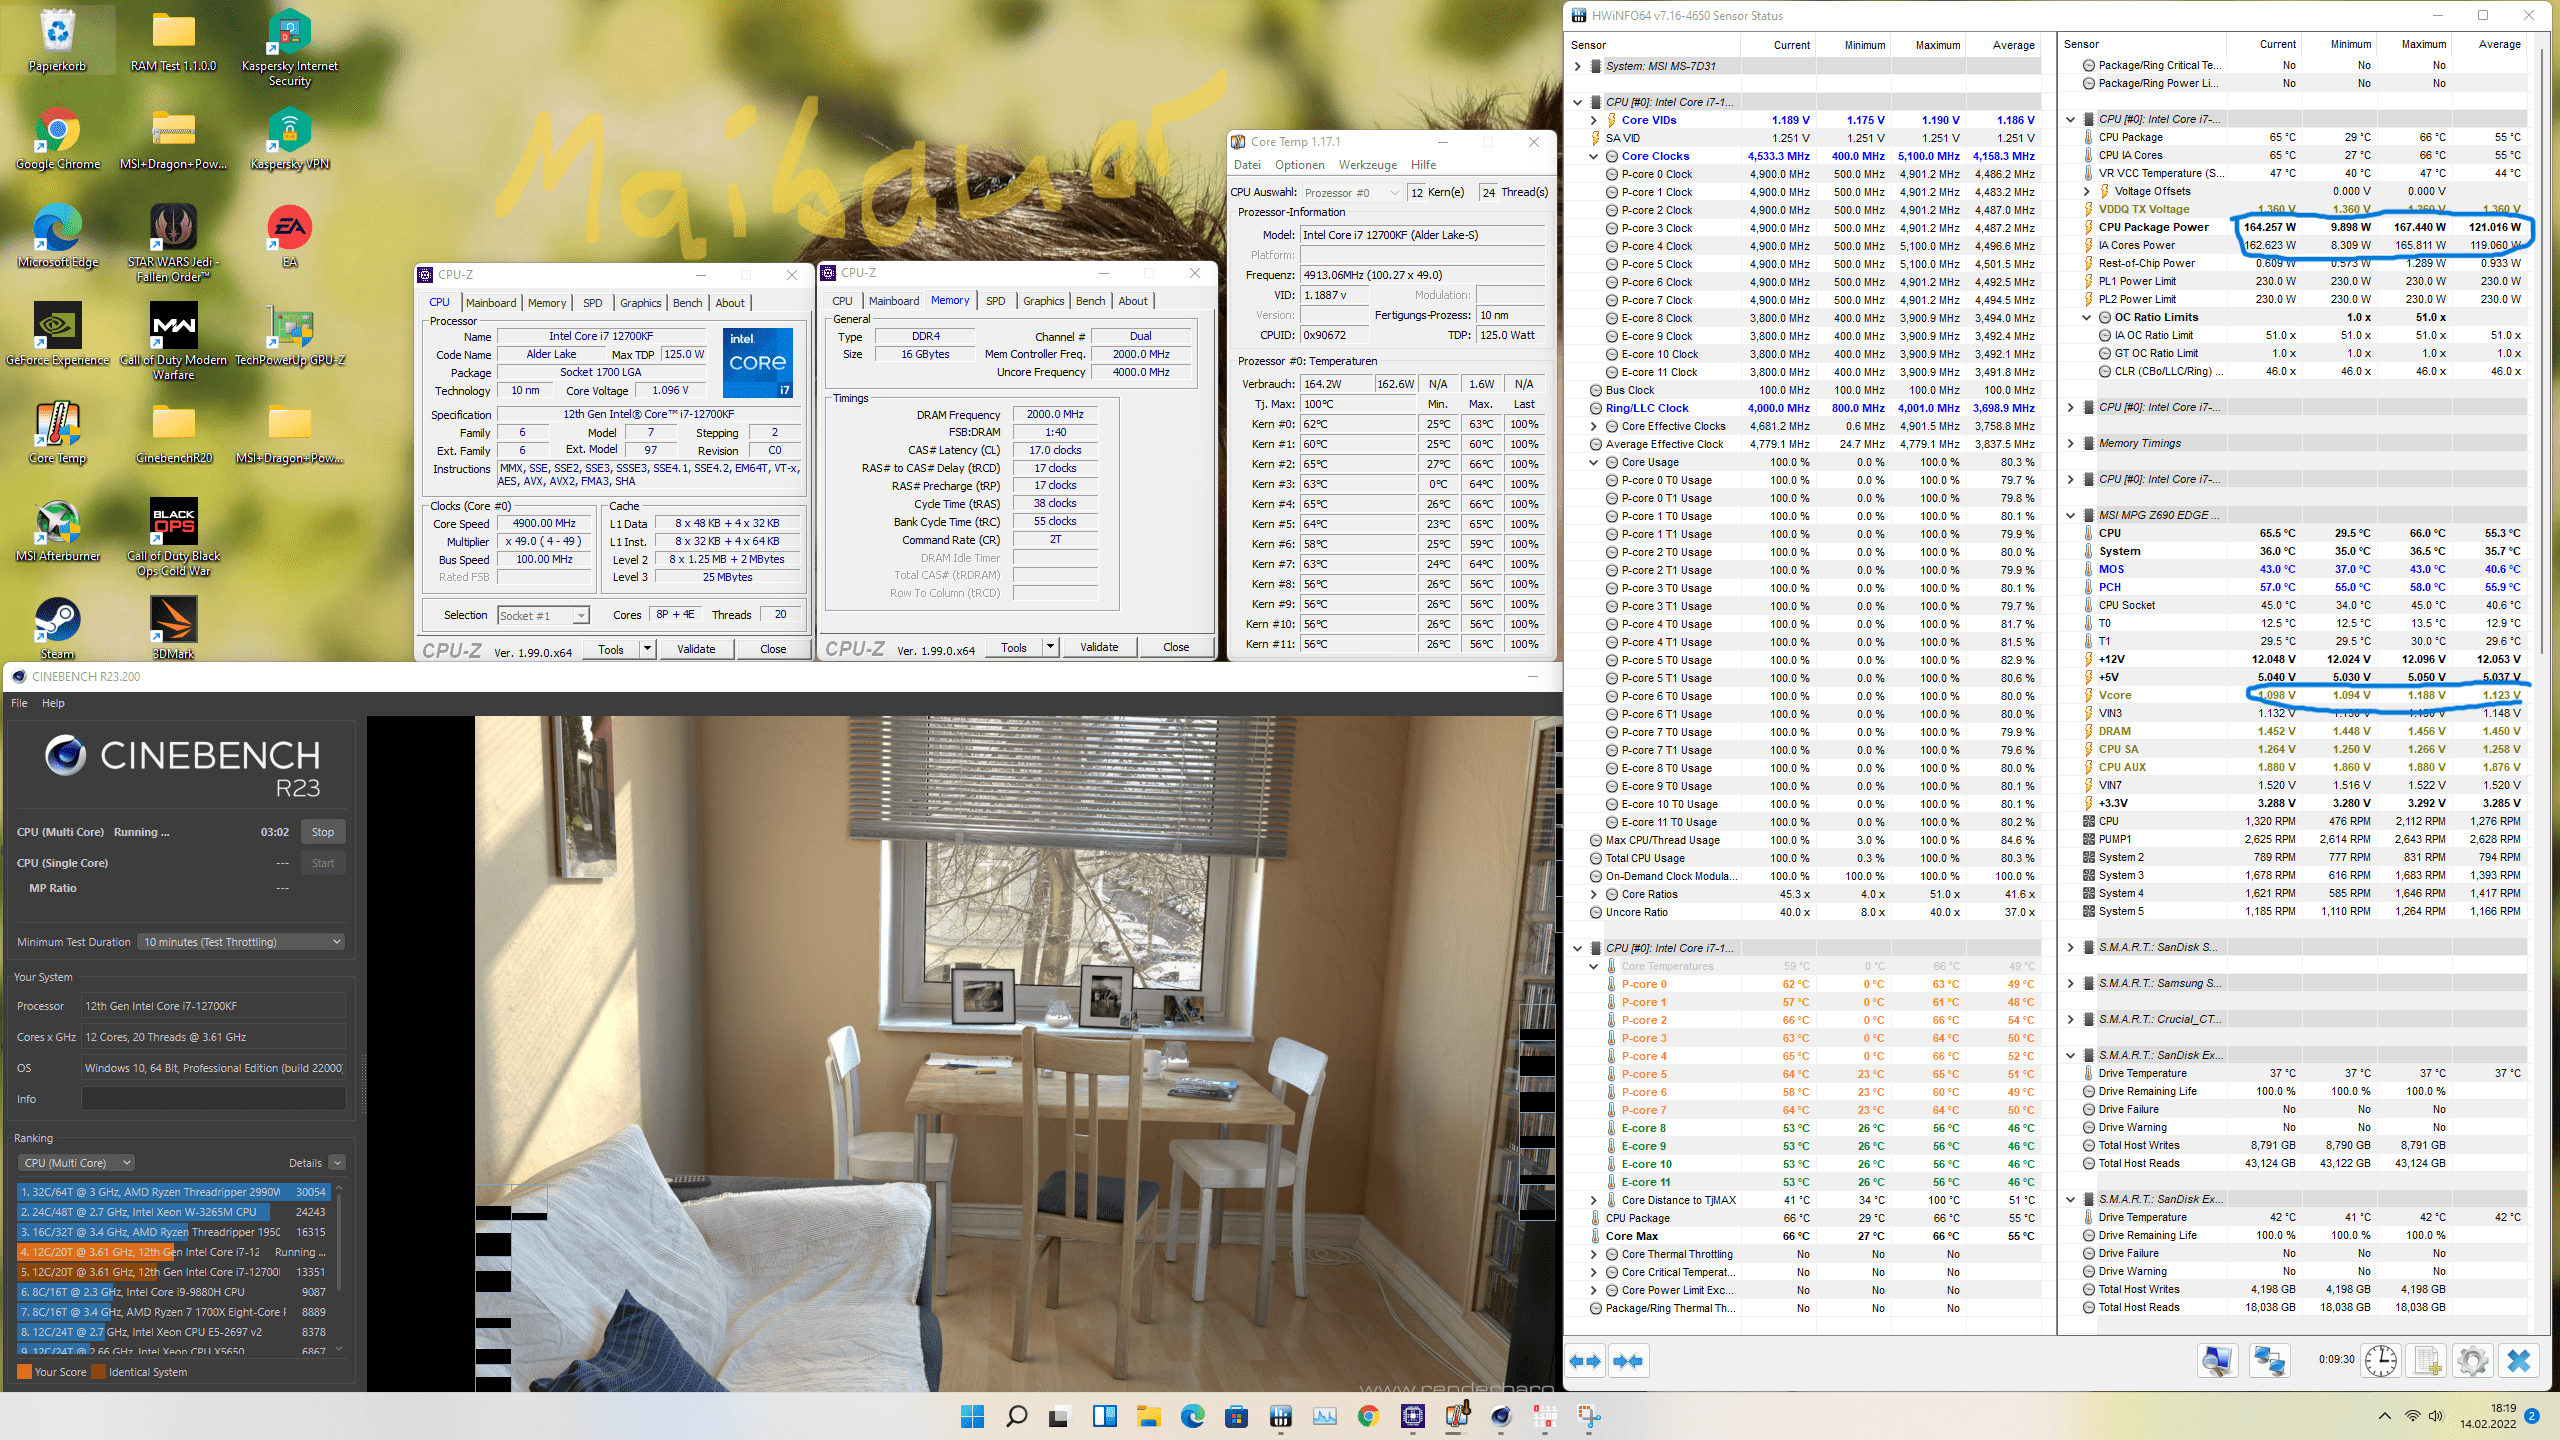The width and height of the screenshot is (2560, 1440).
Task: Open Socket #1 selection dropdown in CPU-Z
Action: [x=543, y=615]
